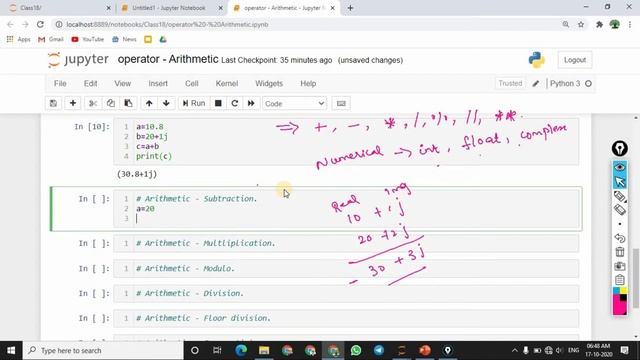Open the Cell menu

pos(191,83)
